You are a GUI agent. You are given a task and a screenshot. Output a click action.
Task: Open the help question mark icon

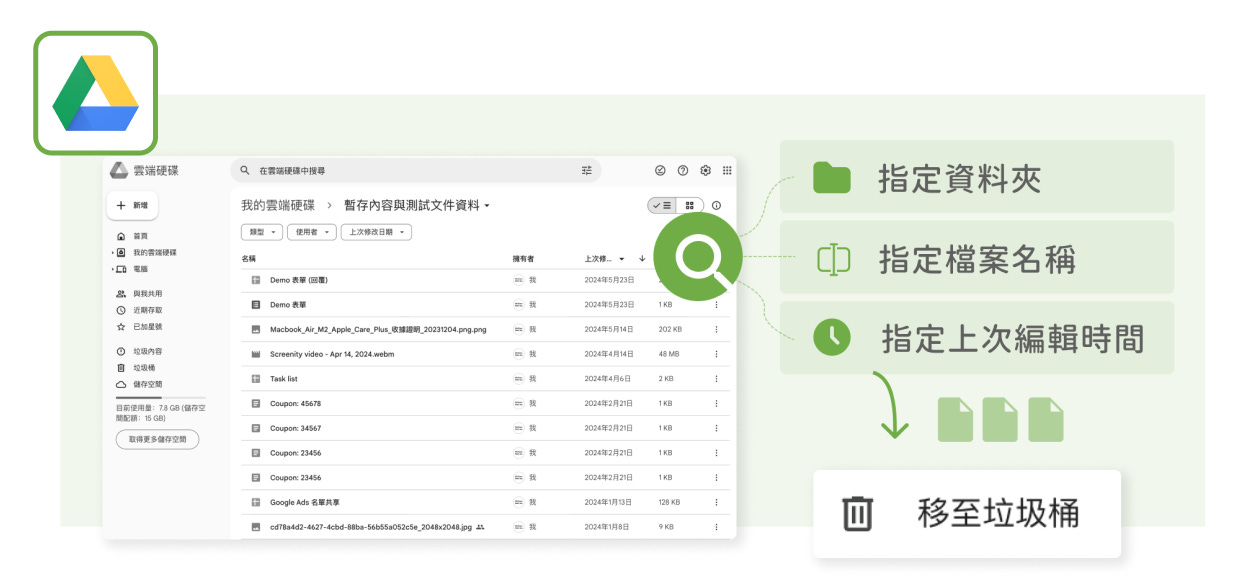(683, 171)
